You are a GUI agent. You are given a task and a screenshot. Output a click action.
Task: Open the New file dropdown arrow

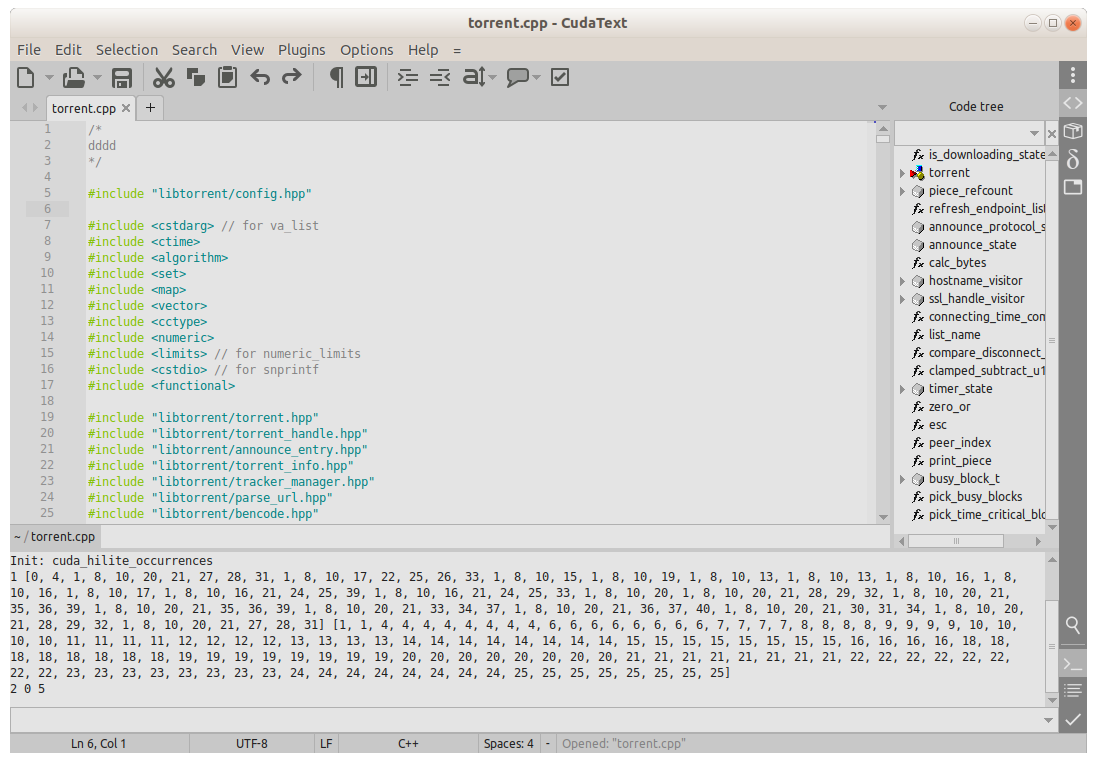pos(49,78)
